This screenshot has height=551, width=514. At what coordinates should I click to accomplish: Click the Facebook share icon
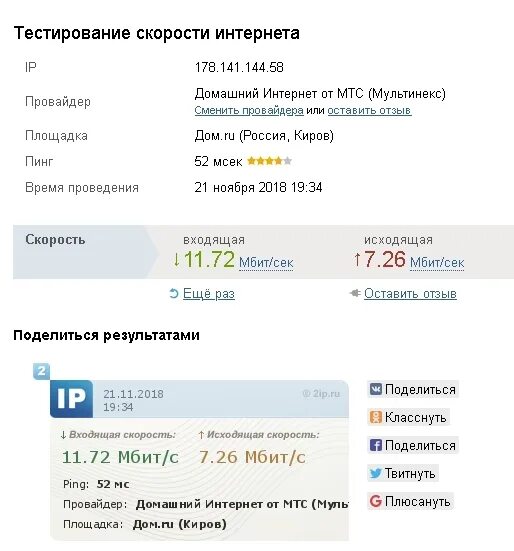(376, 445)
